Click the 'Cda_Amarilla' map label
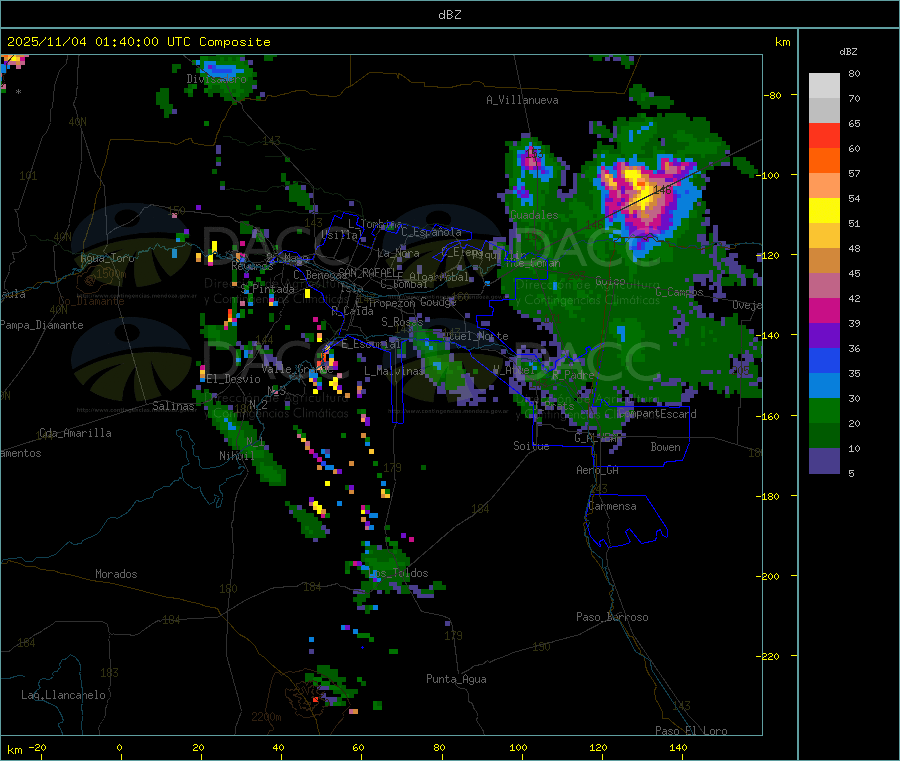Viewport: 900px width, 761px height. [75, 433]
